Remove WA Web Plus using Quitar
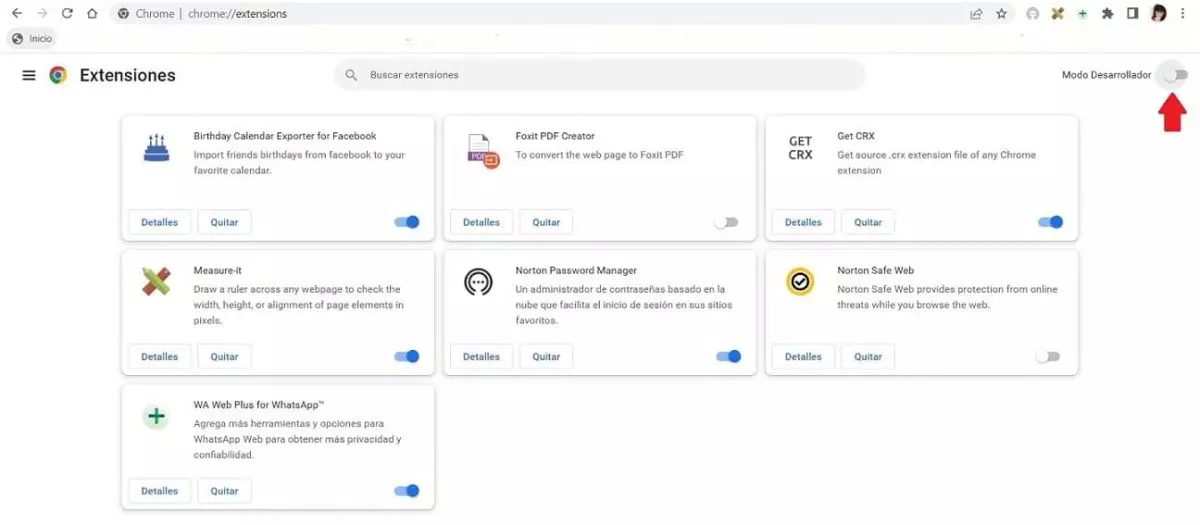1200x525 pixels. point(224,491)
